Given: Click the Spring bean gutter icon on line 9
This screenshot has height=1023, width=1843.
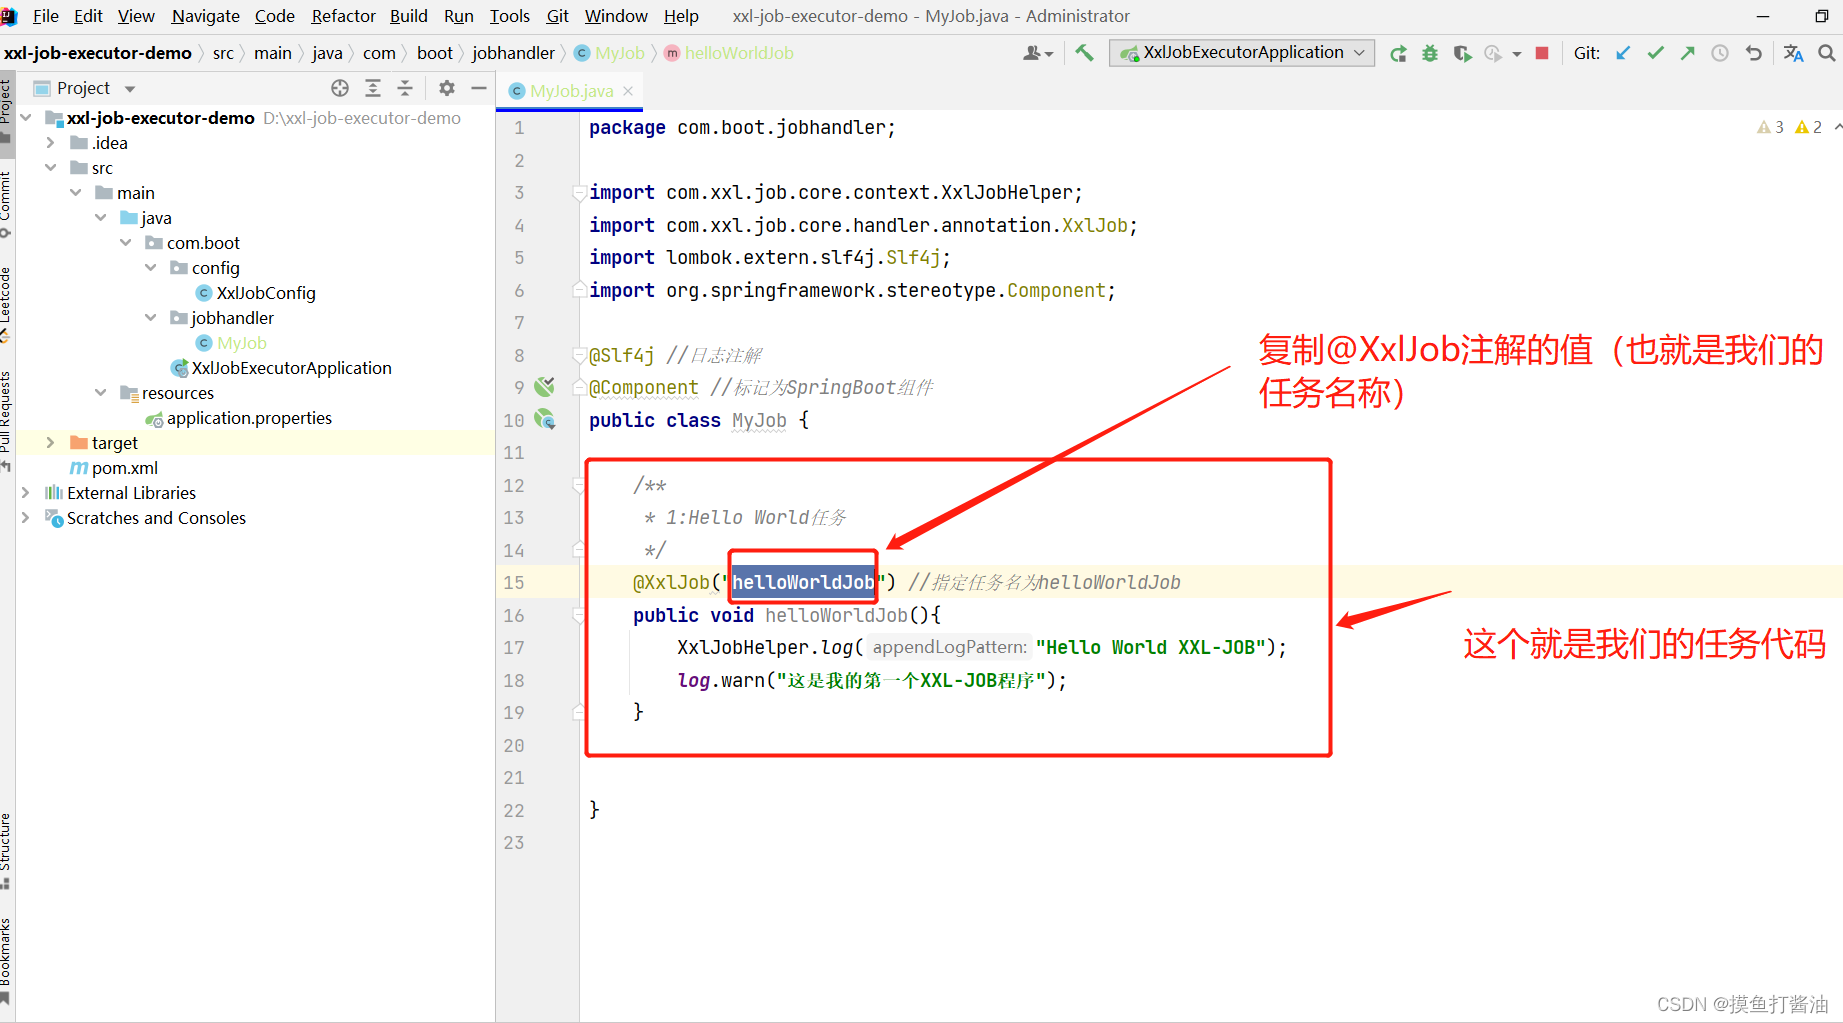Looking at the screenshot, I should [x=545, y=387].
